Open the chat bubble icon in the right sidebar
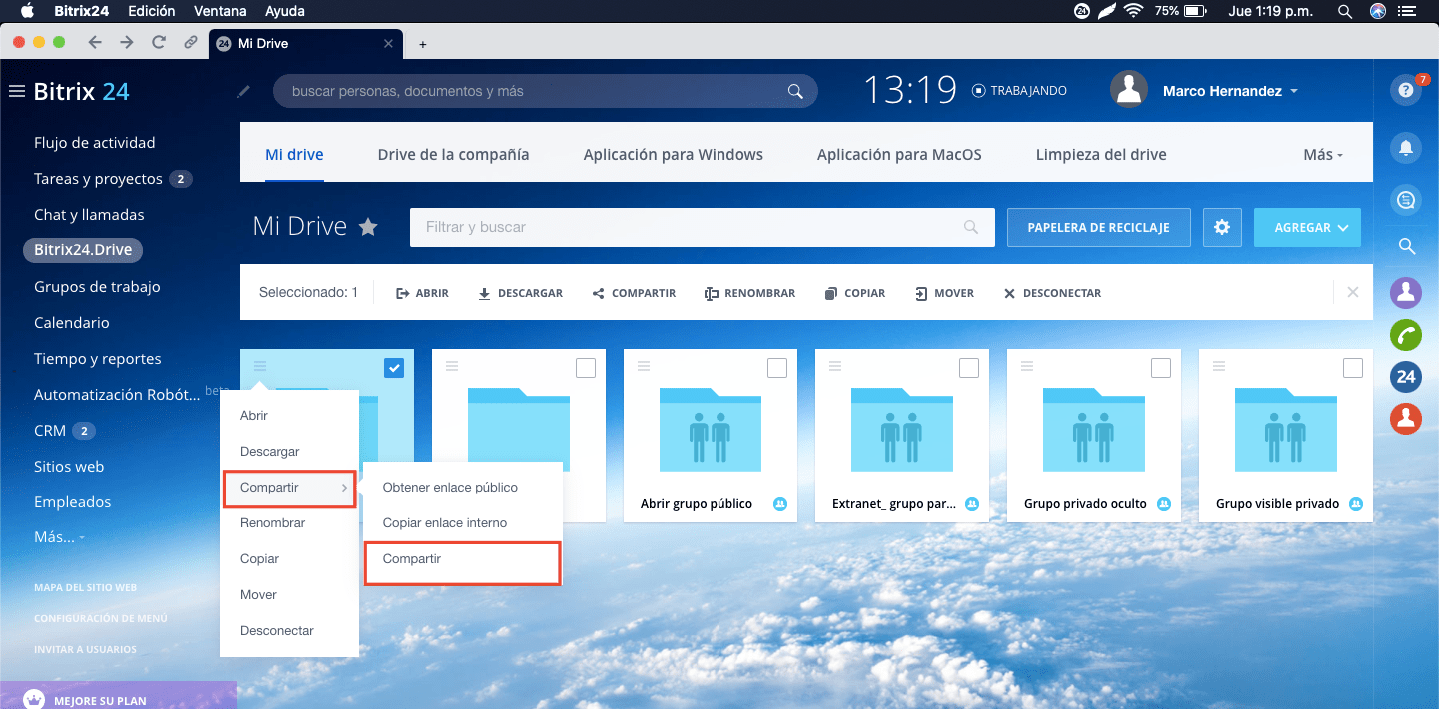This screenshot has height=709, width=1439. [1406, 201]
